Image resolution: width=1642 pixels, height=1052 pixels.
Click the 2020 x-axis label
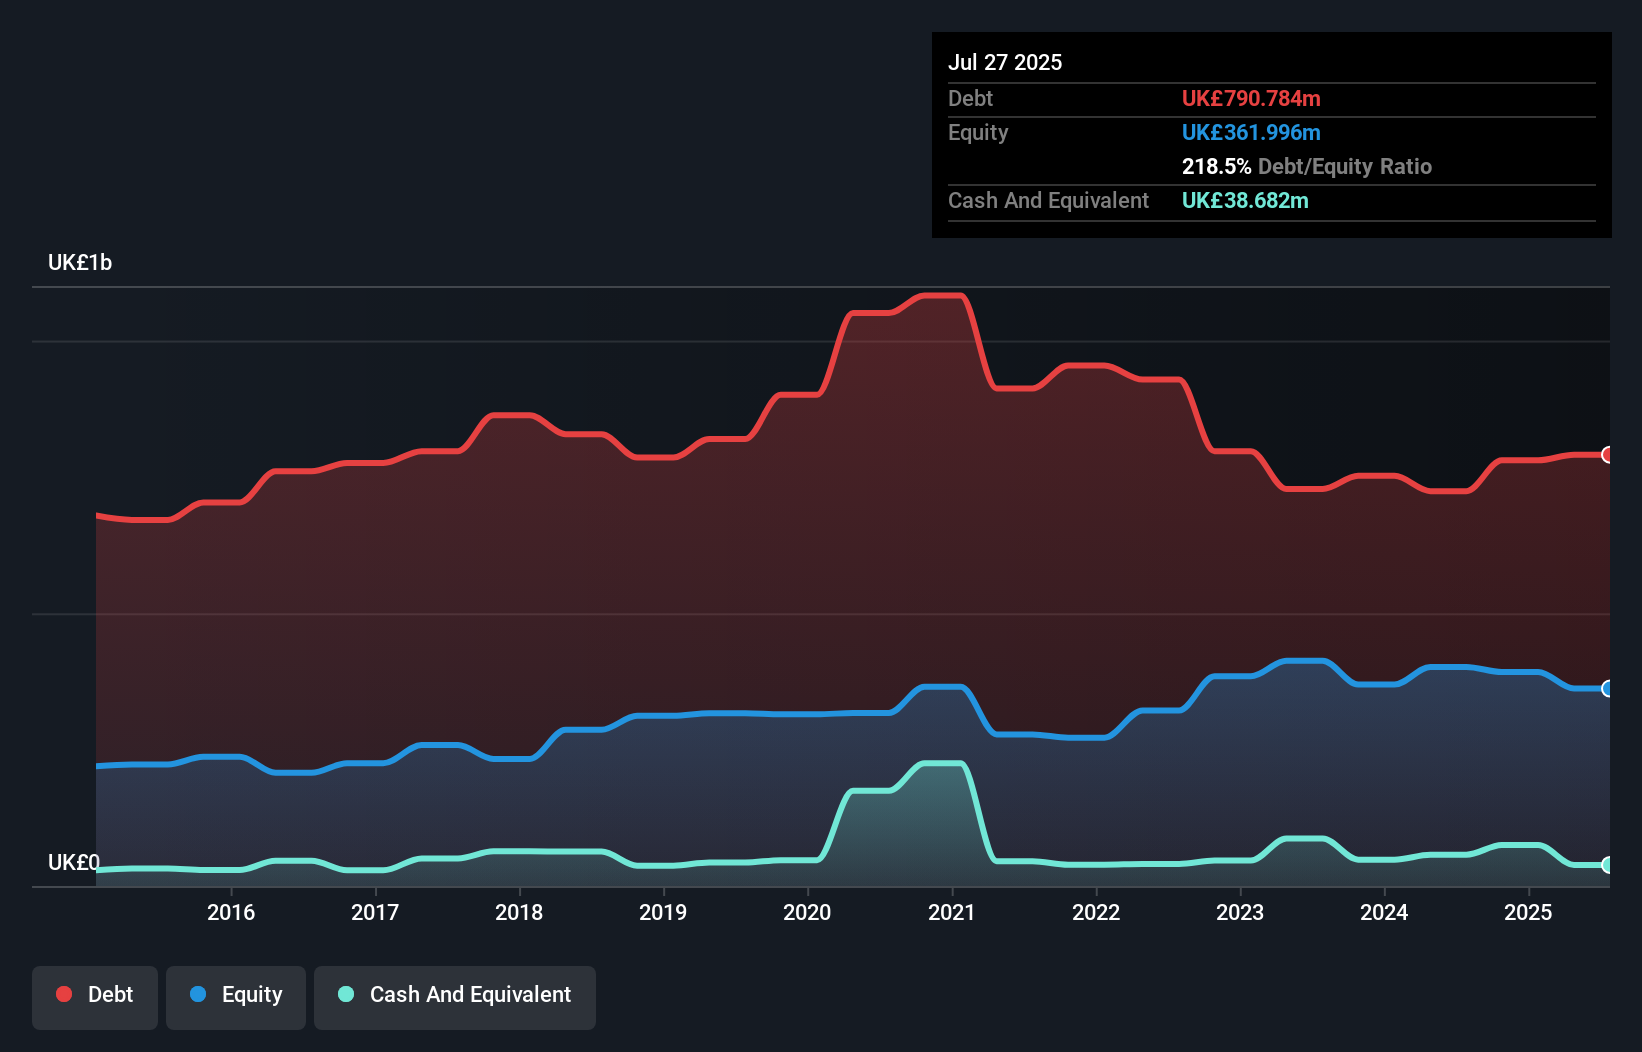[x=807, y=912]
